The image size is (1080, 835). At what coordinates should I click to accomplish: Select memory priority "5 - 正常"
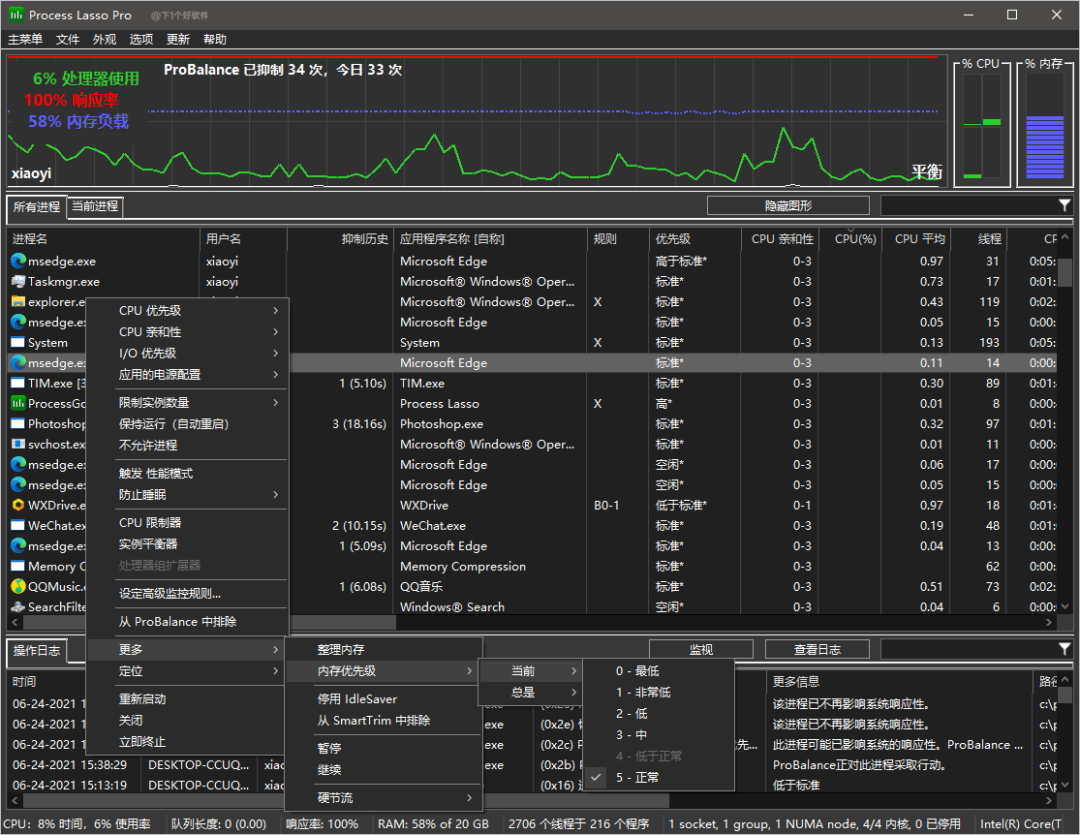tap(637, 777)
